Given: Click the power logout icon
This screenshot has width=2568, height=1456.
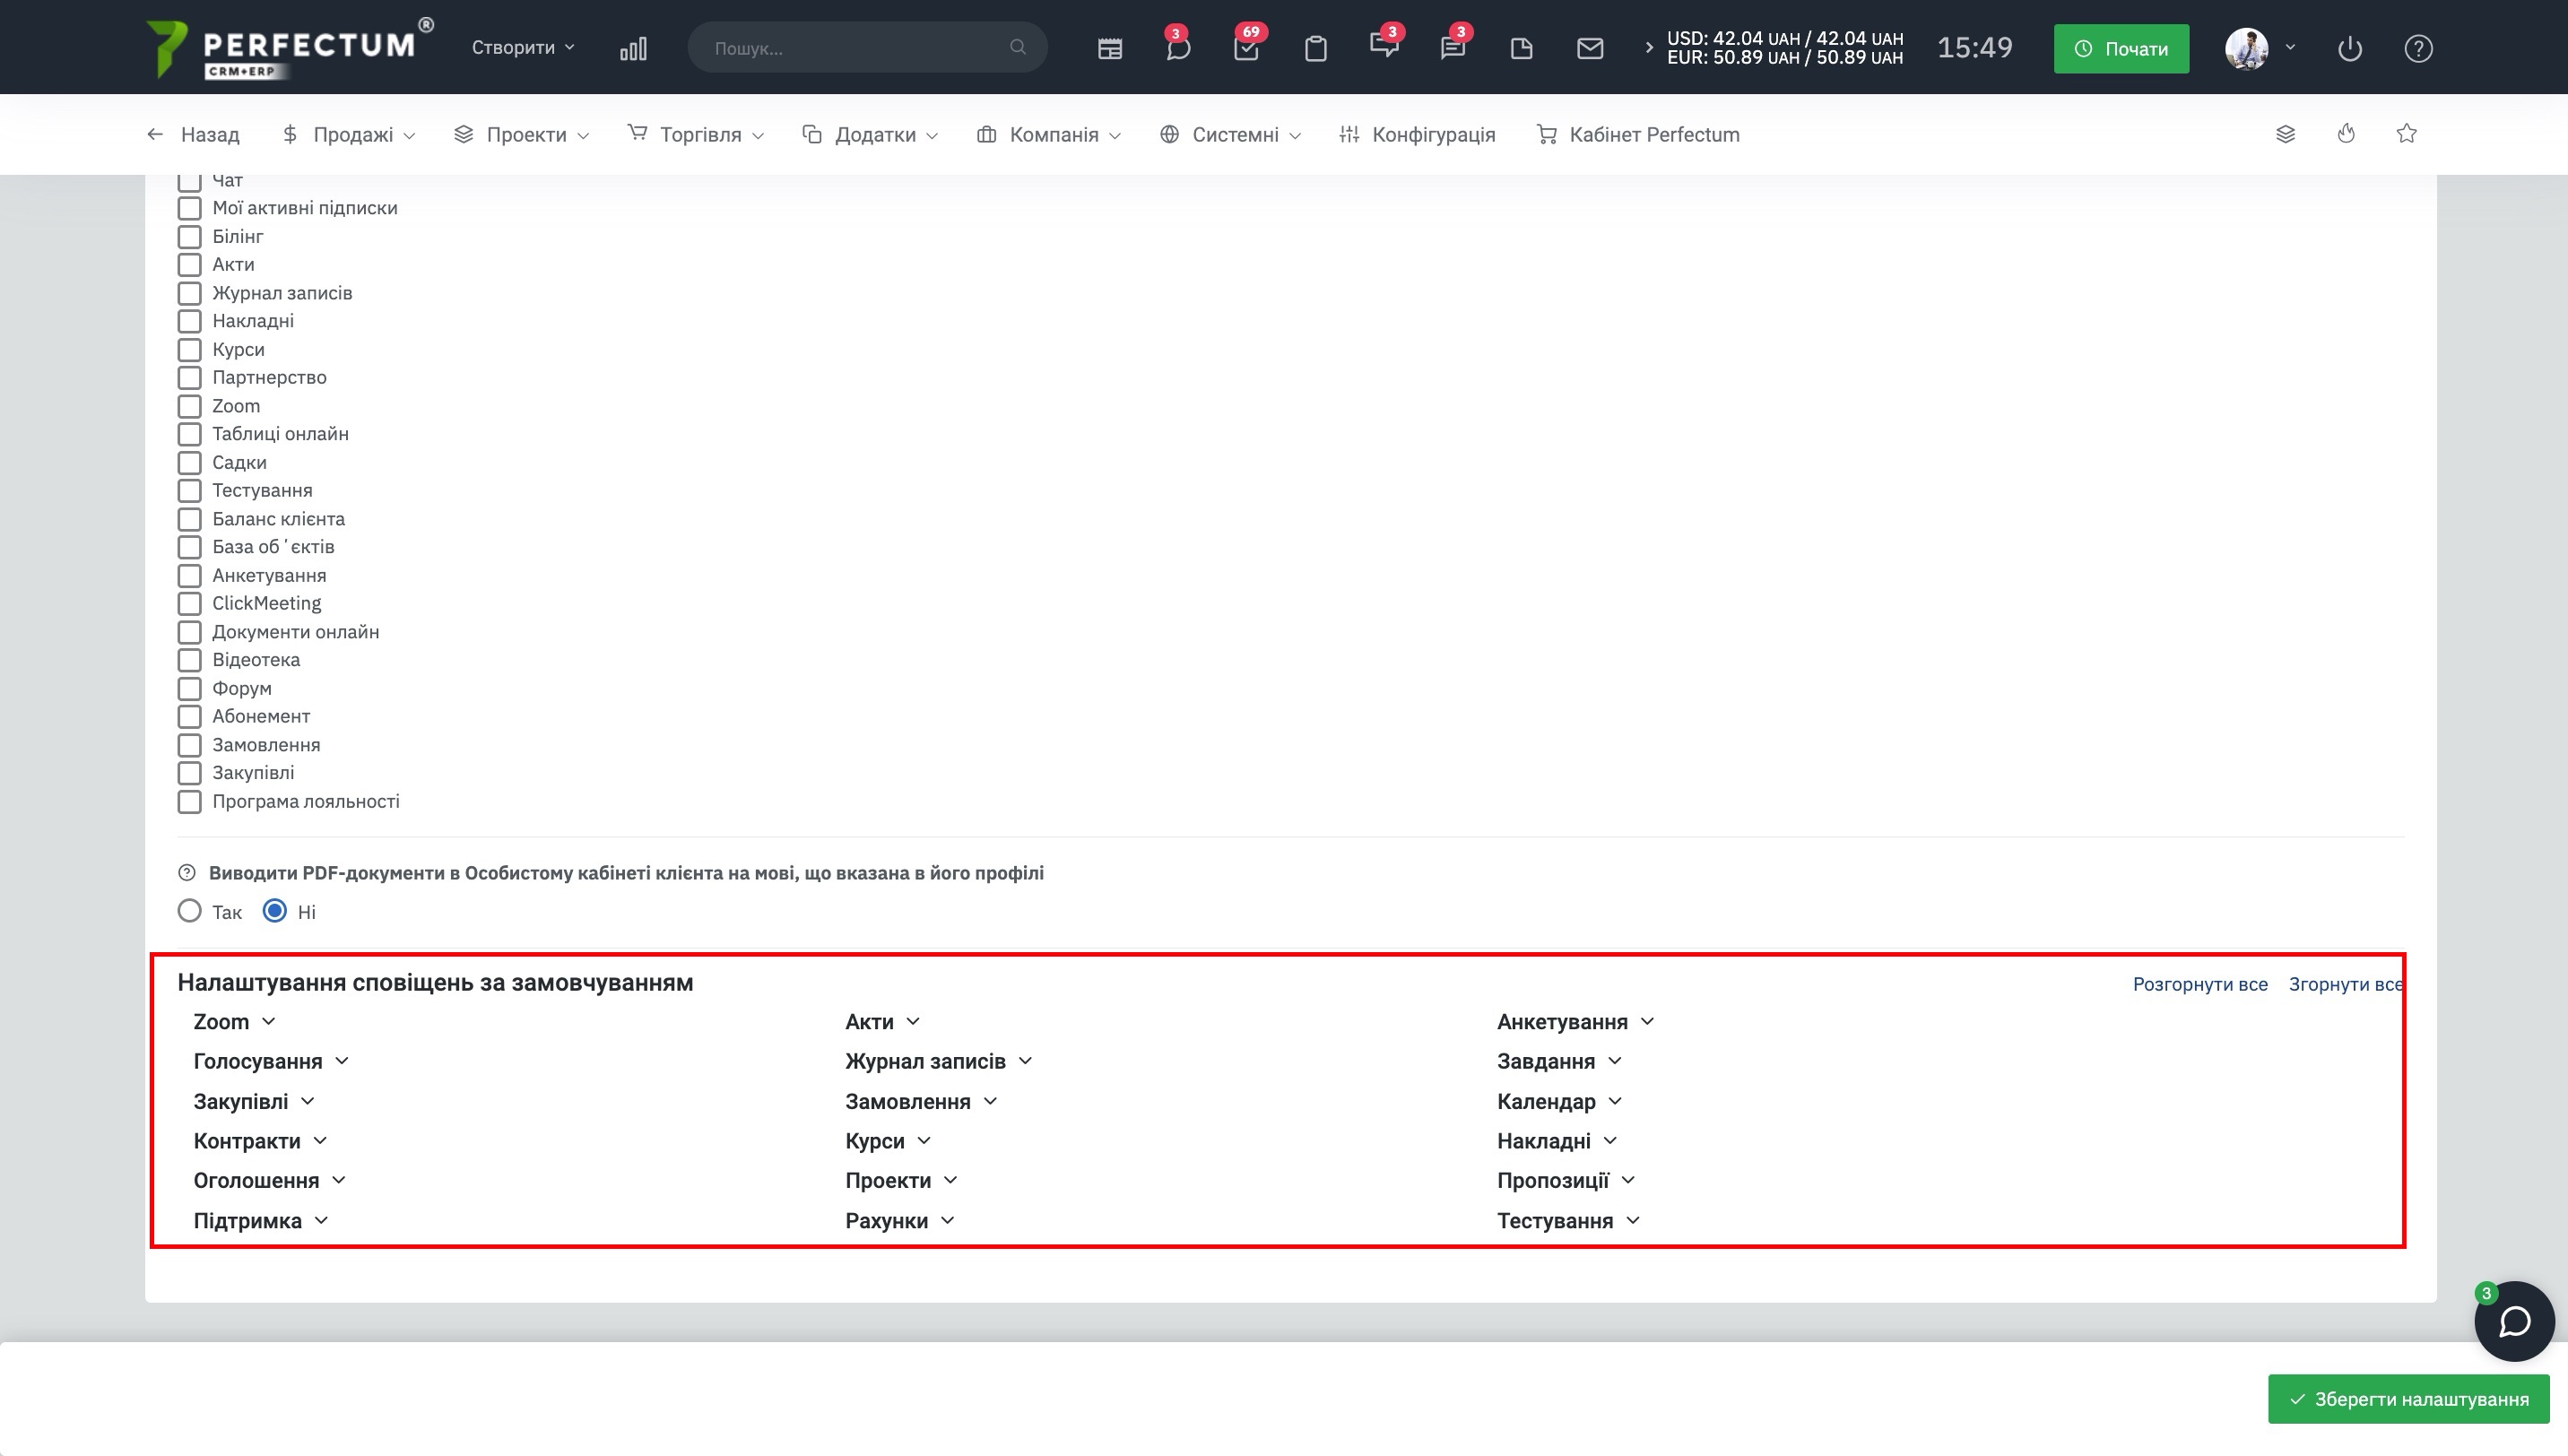Looking at the screenshot, I should point(2349,48).
